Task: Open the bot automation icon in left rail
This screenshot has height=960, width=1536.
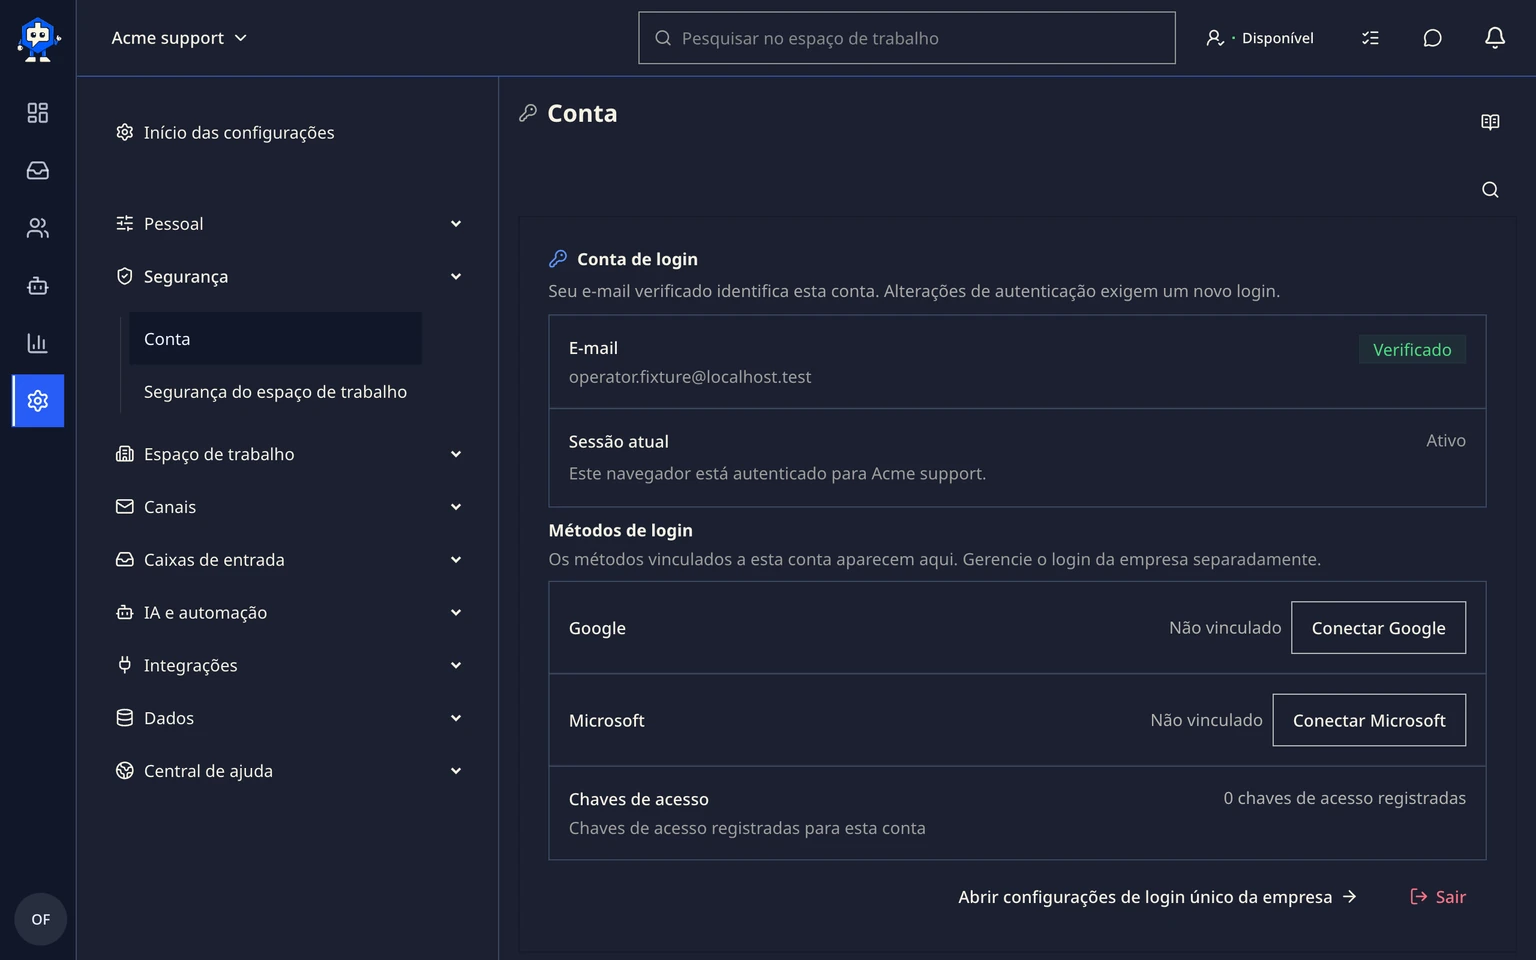Action: (x=38, y=286)
